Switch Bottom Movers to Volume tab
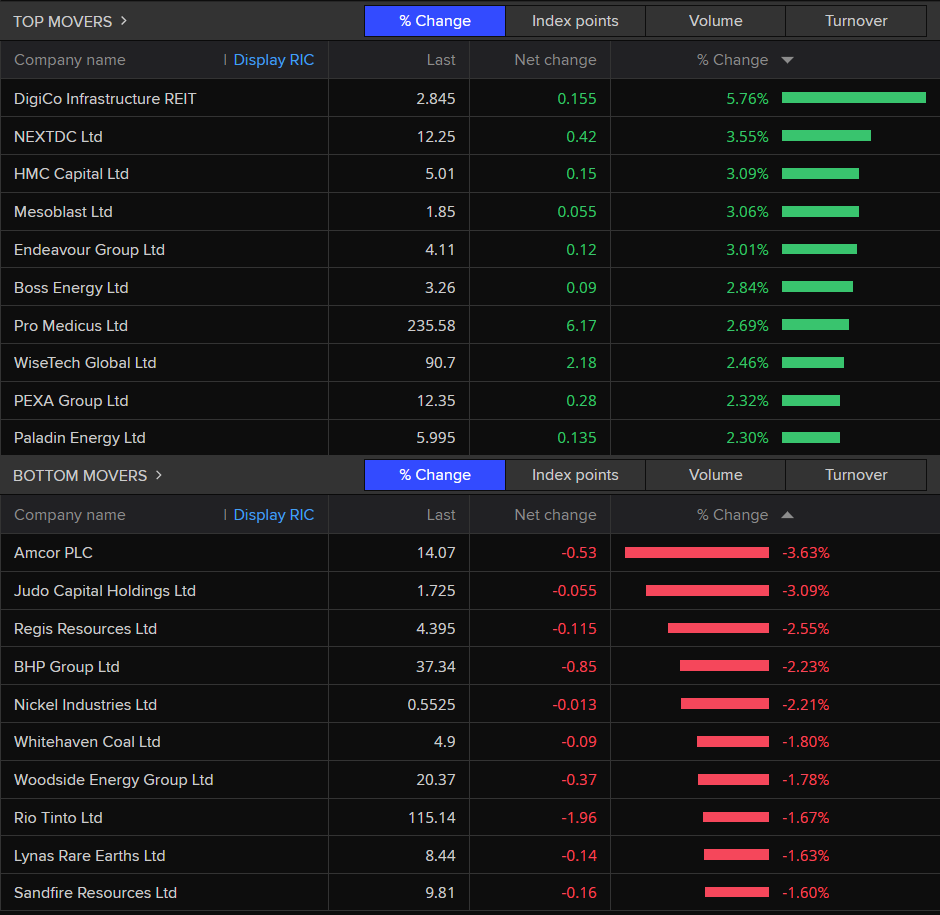 click(716, 475)
